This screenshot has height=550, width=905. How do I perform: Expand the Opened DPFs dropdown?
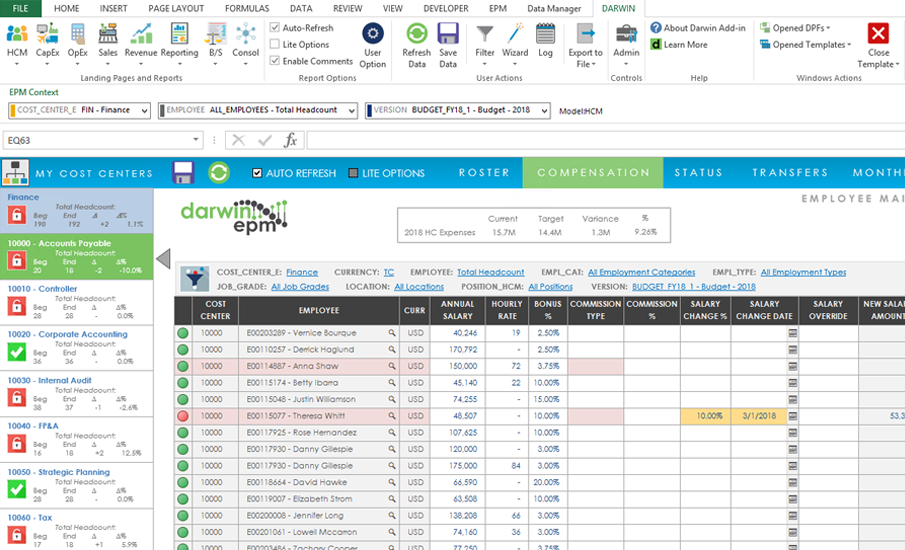(x=795, y=28)
